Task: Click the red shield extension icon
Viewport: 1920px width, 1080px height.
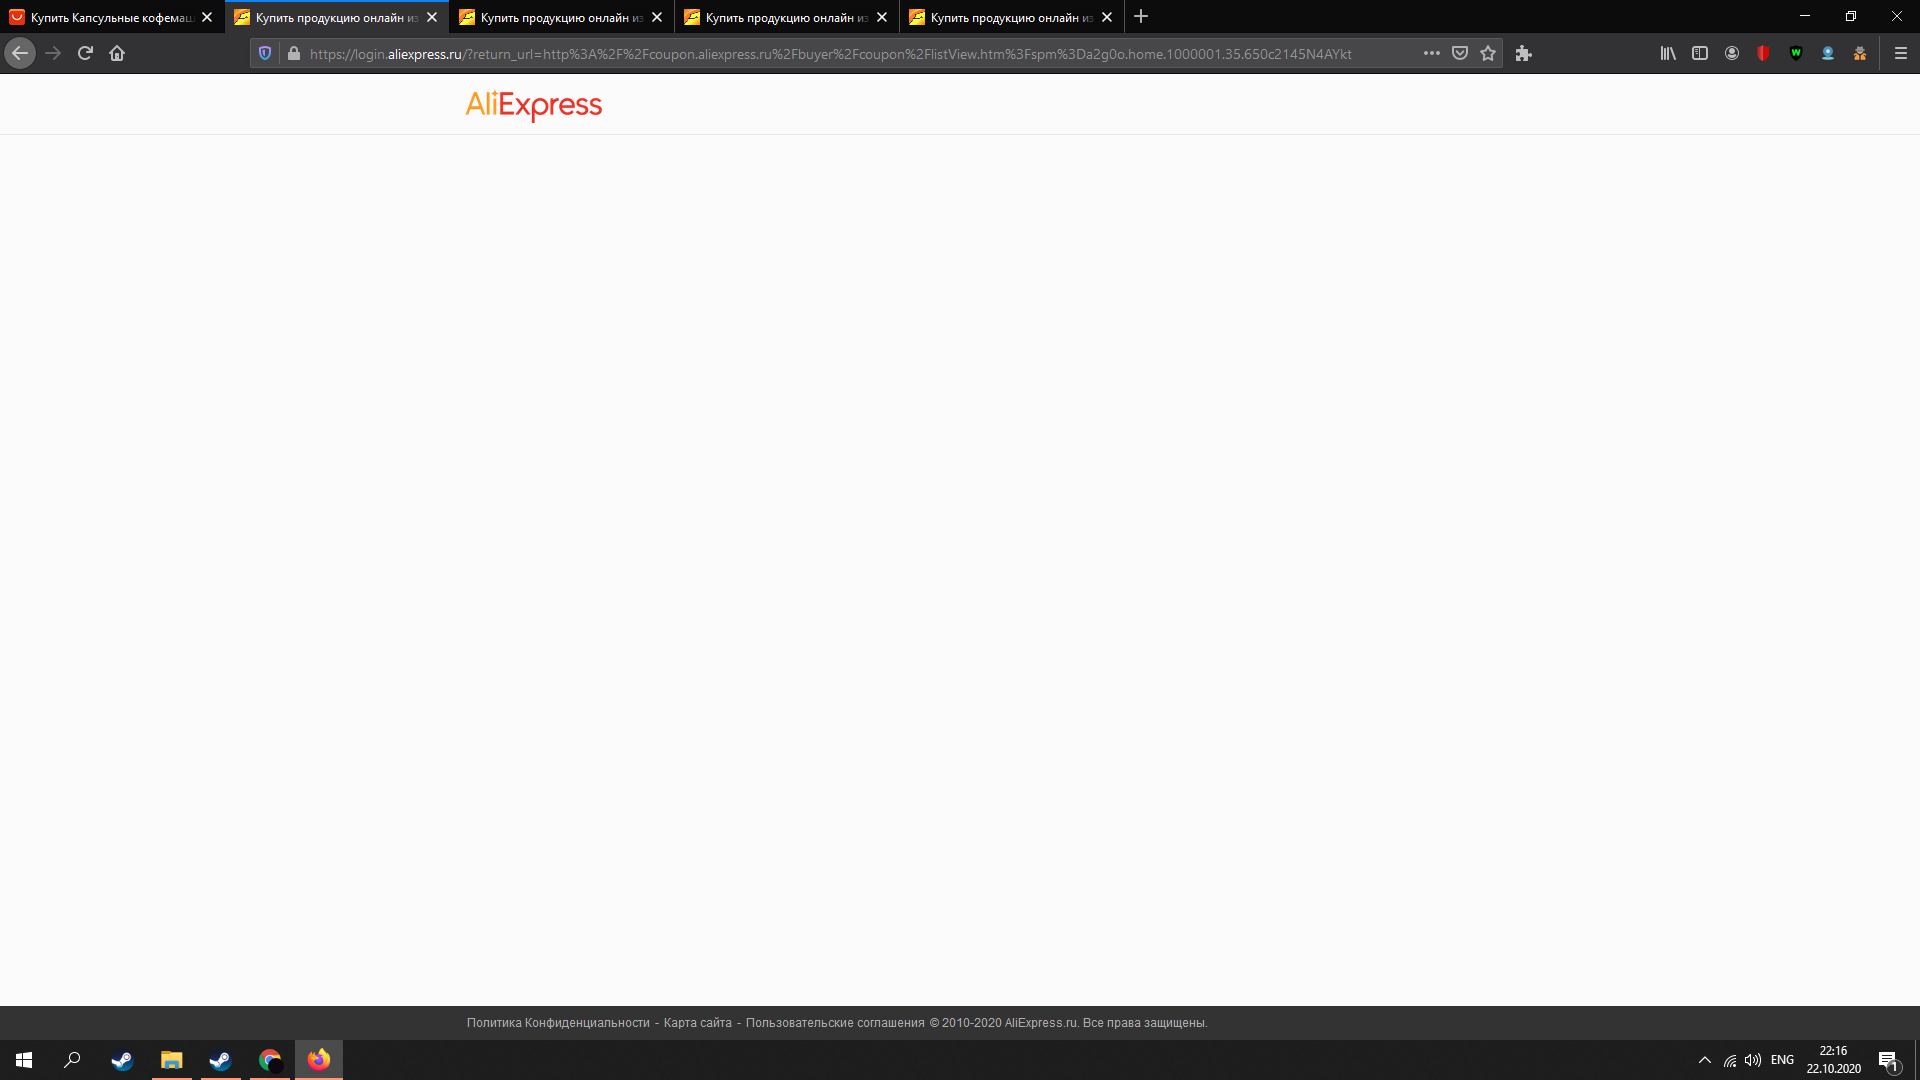Action: click(x=1764, y=53)
